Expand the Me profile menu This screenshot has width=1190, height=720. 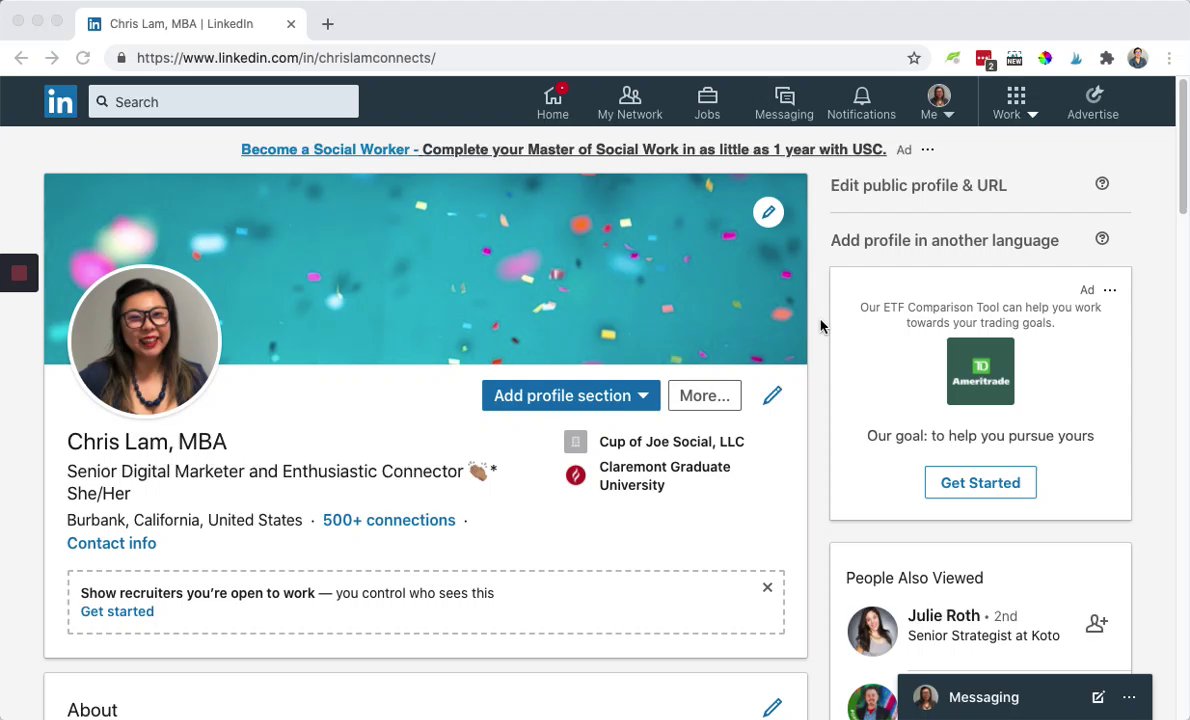coord(938,102)
